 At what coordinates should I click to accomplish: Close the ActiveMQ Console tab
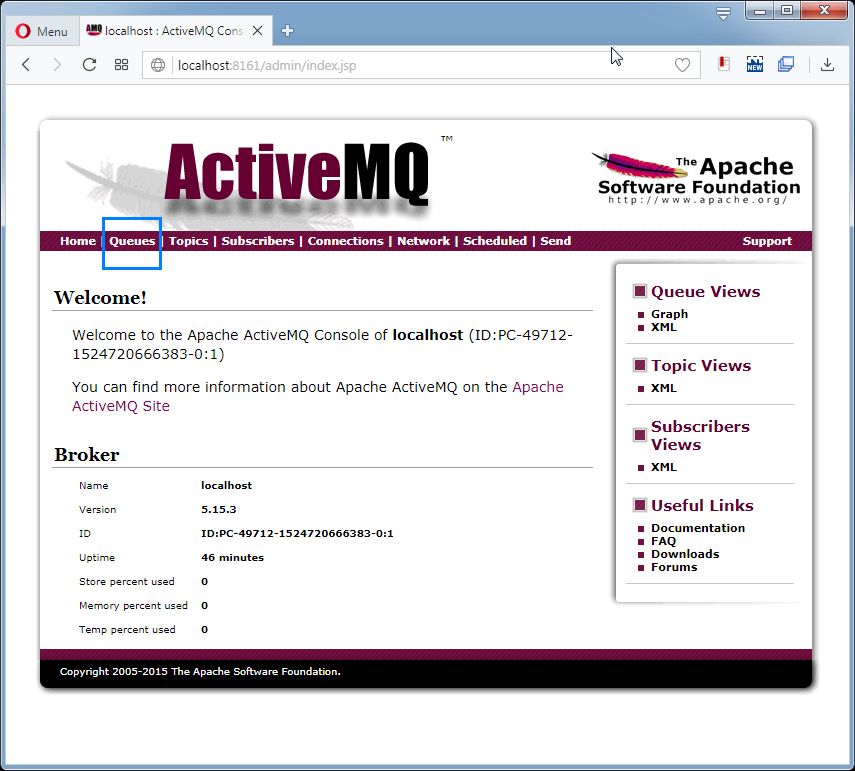tap(258, 31)
